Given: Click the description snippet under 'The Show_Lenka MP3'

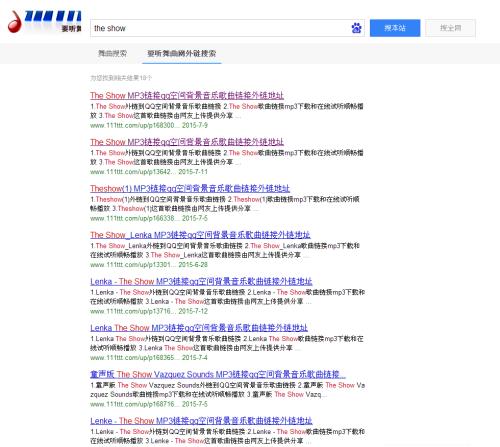Looking at the screenshot, I should (225, 250).
